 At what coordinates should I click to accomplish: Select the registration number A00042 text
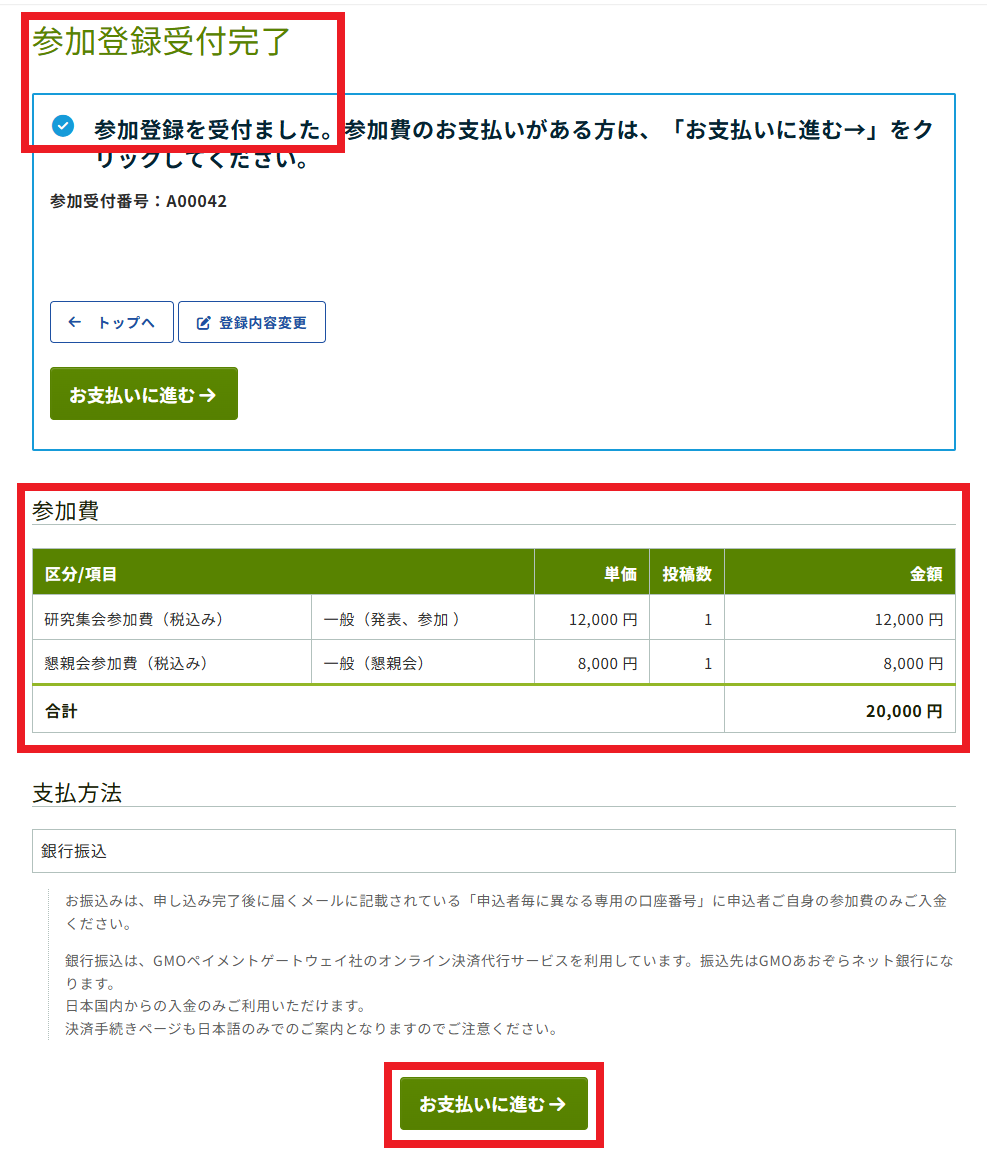(196, 201)
